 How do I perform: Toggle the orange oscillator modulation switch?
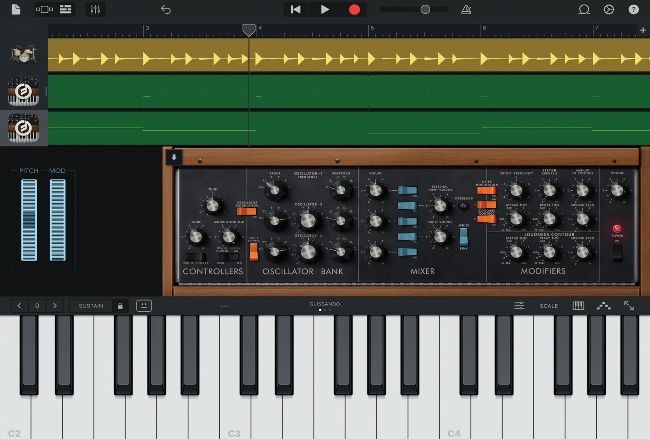click(246, 211)
